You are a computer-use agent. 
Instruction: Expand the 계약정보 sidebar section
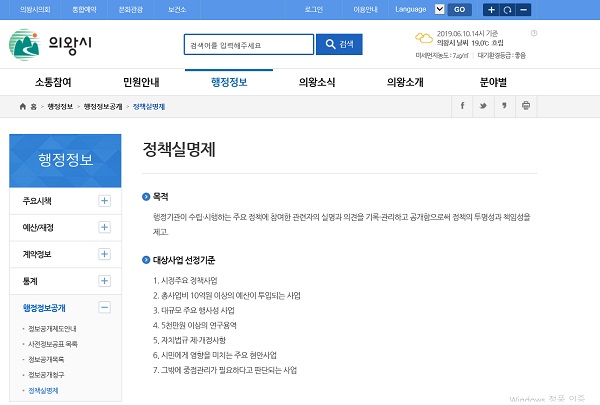tap(104, 255)
